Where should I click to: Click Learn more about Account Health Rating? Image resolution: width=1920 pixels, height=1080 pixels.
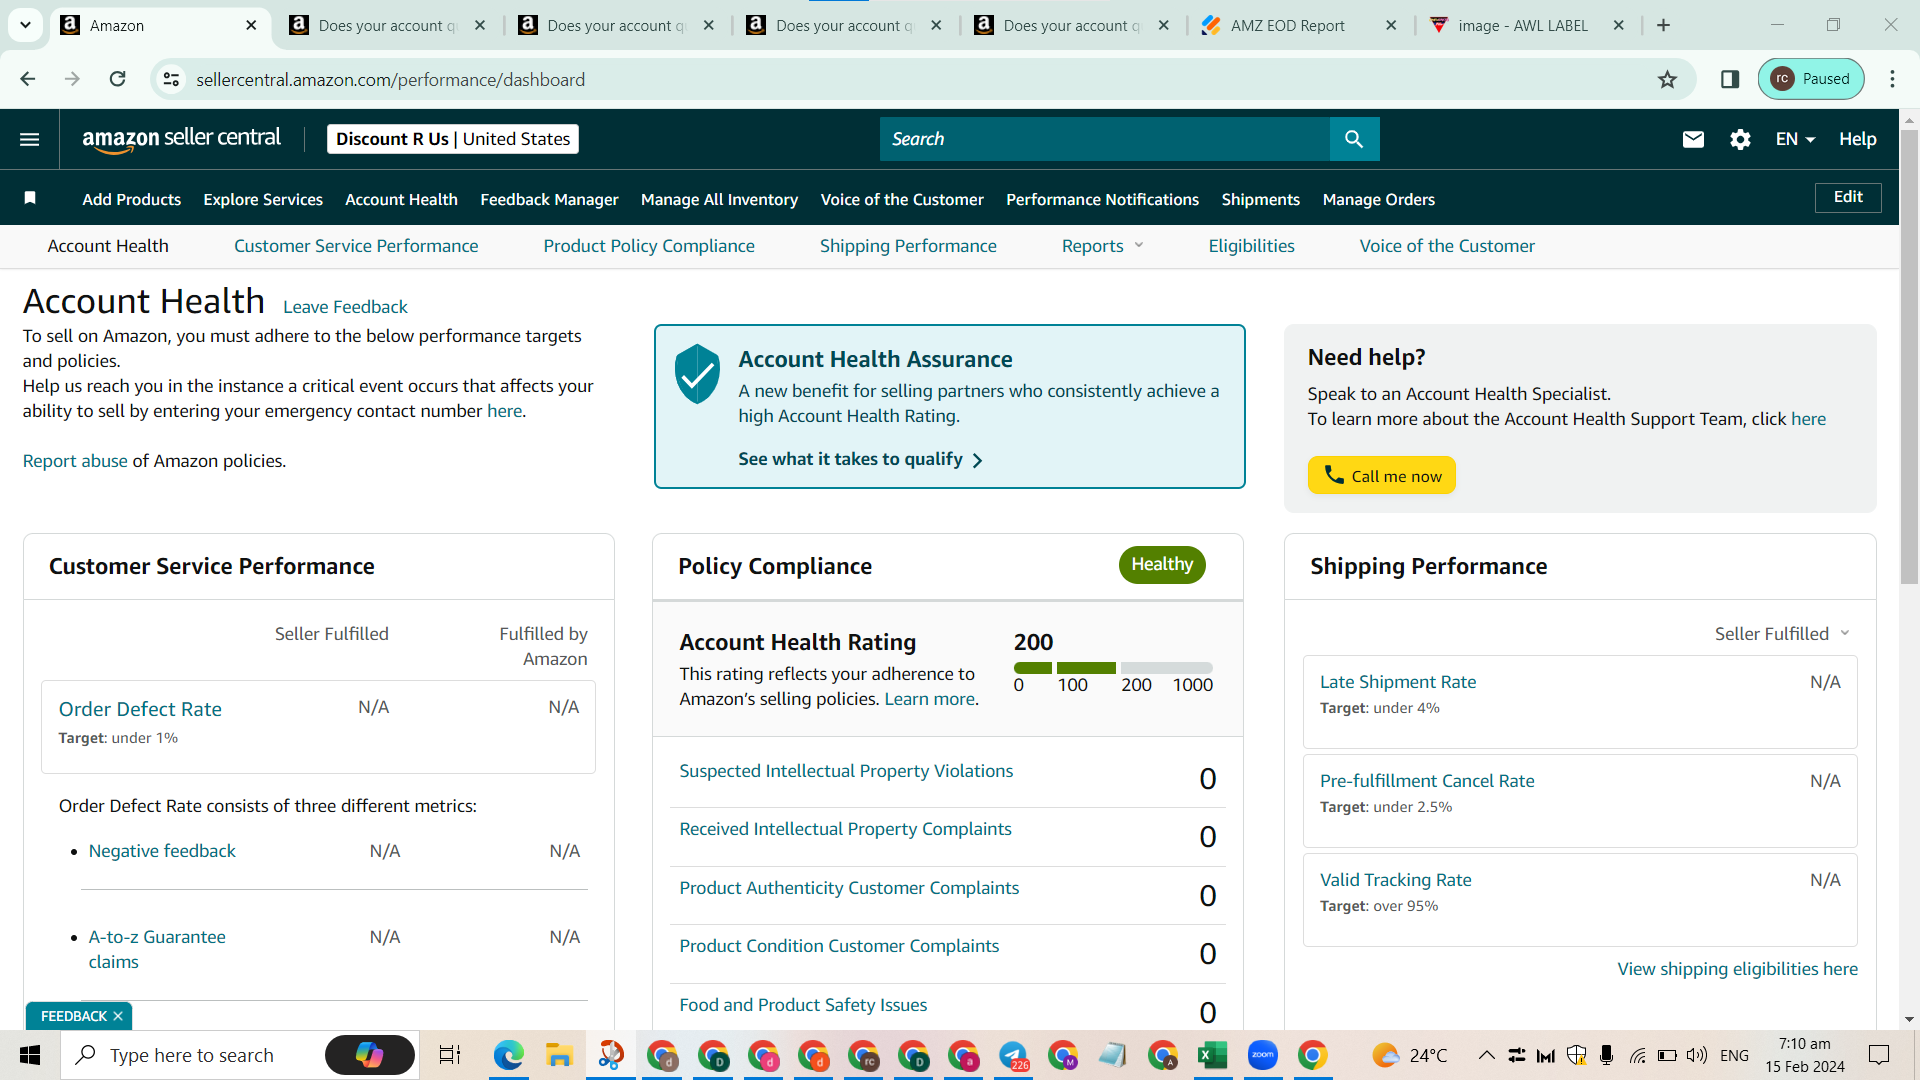click(930, 699)
